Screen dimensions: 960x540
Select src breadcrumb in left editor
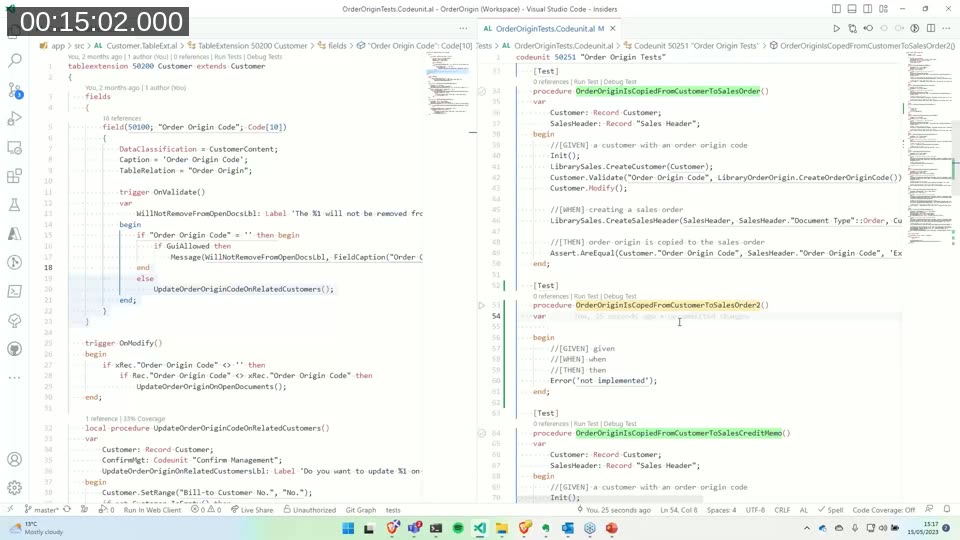(x=79, y=45)
